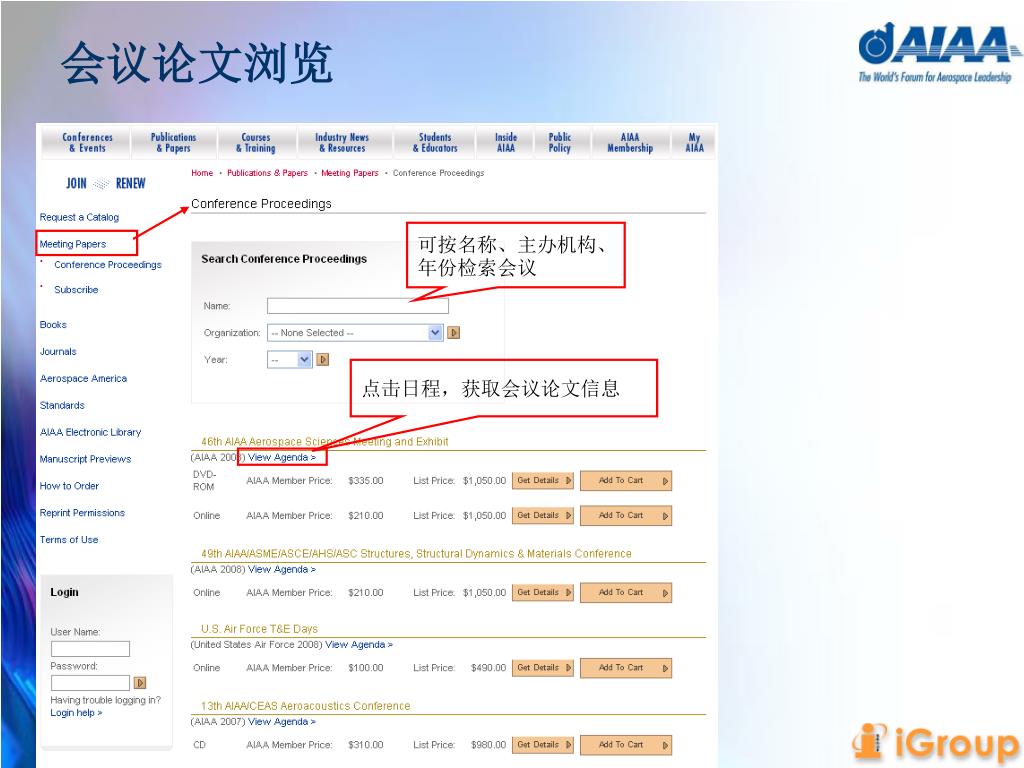Get Details for U.S. Air Force T&E Days
The height and width of the screenshot is (768, 1024).
(543, 668)
